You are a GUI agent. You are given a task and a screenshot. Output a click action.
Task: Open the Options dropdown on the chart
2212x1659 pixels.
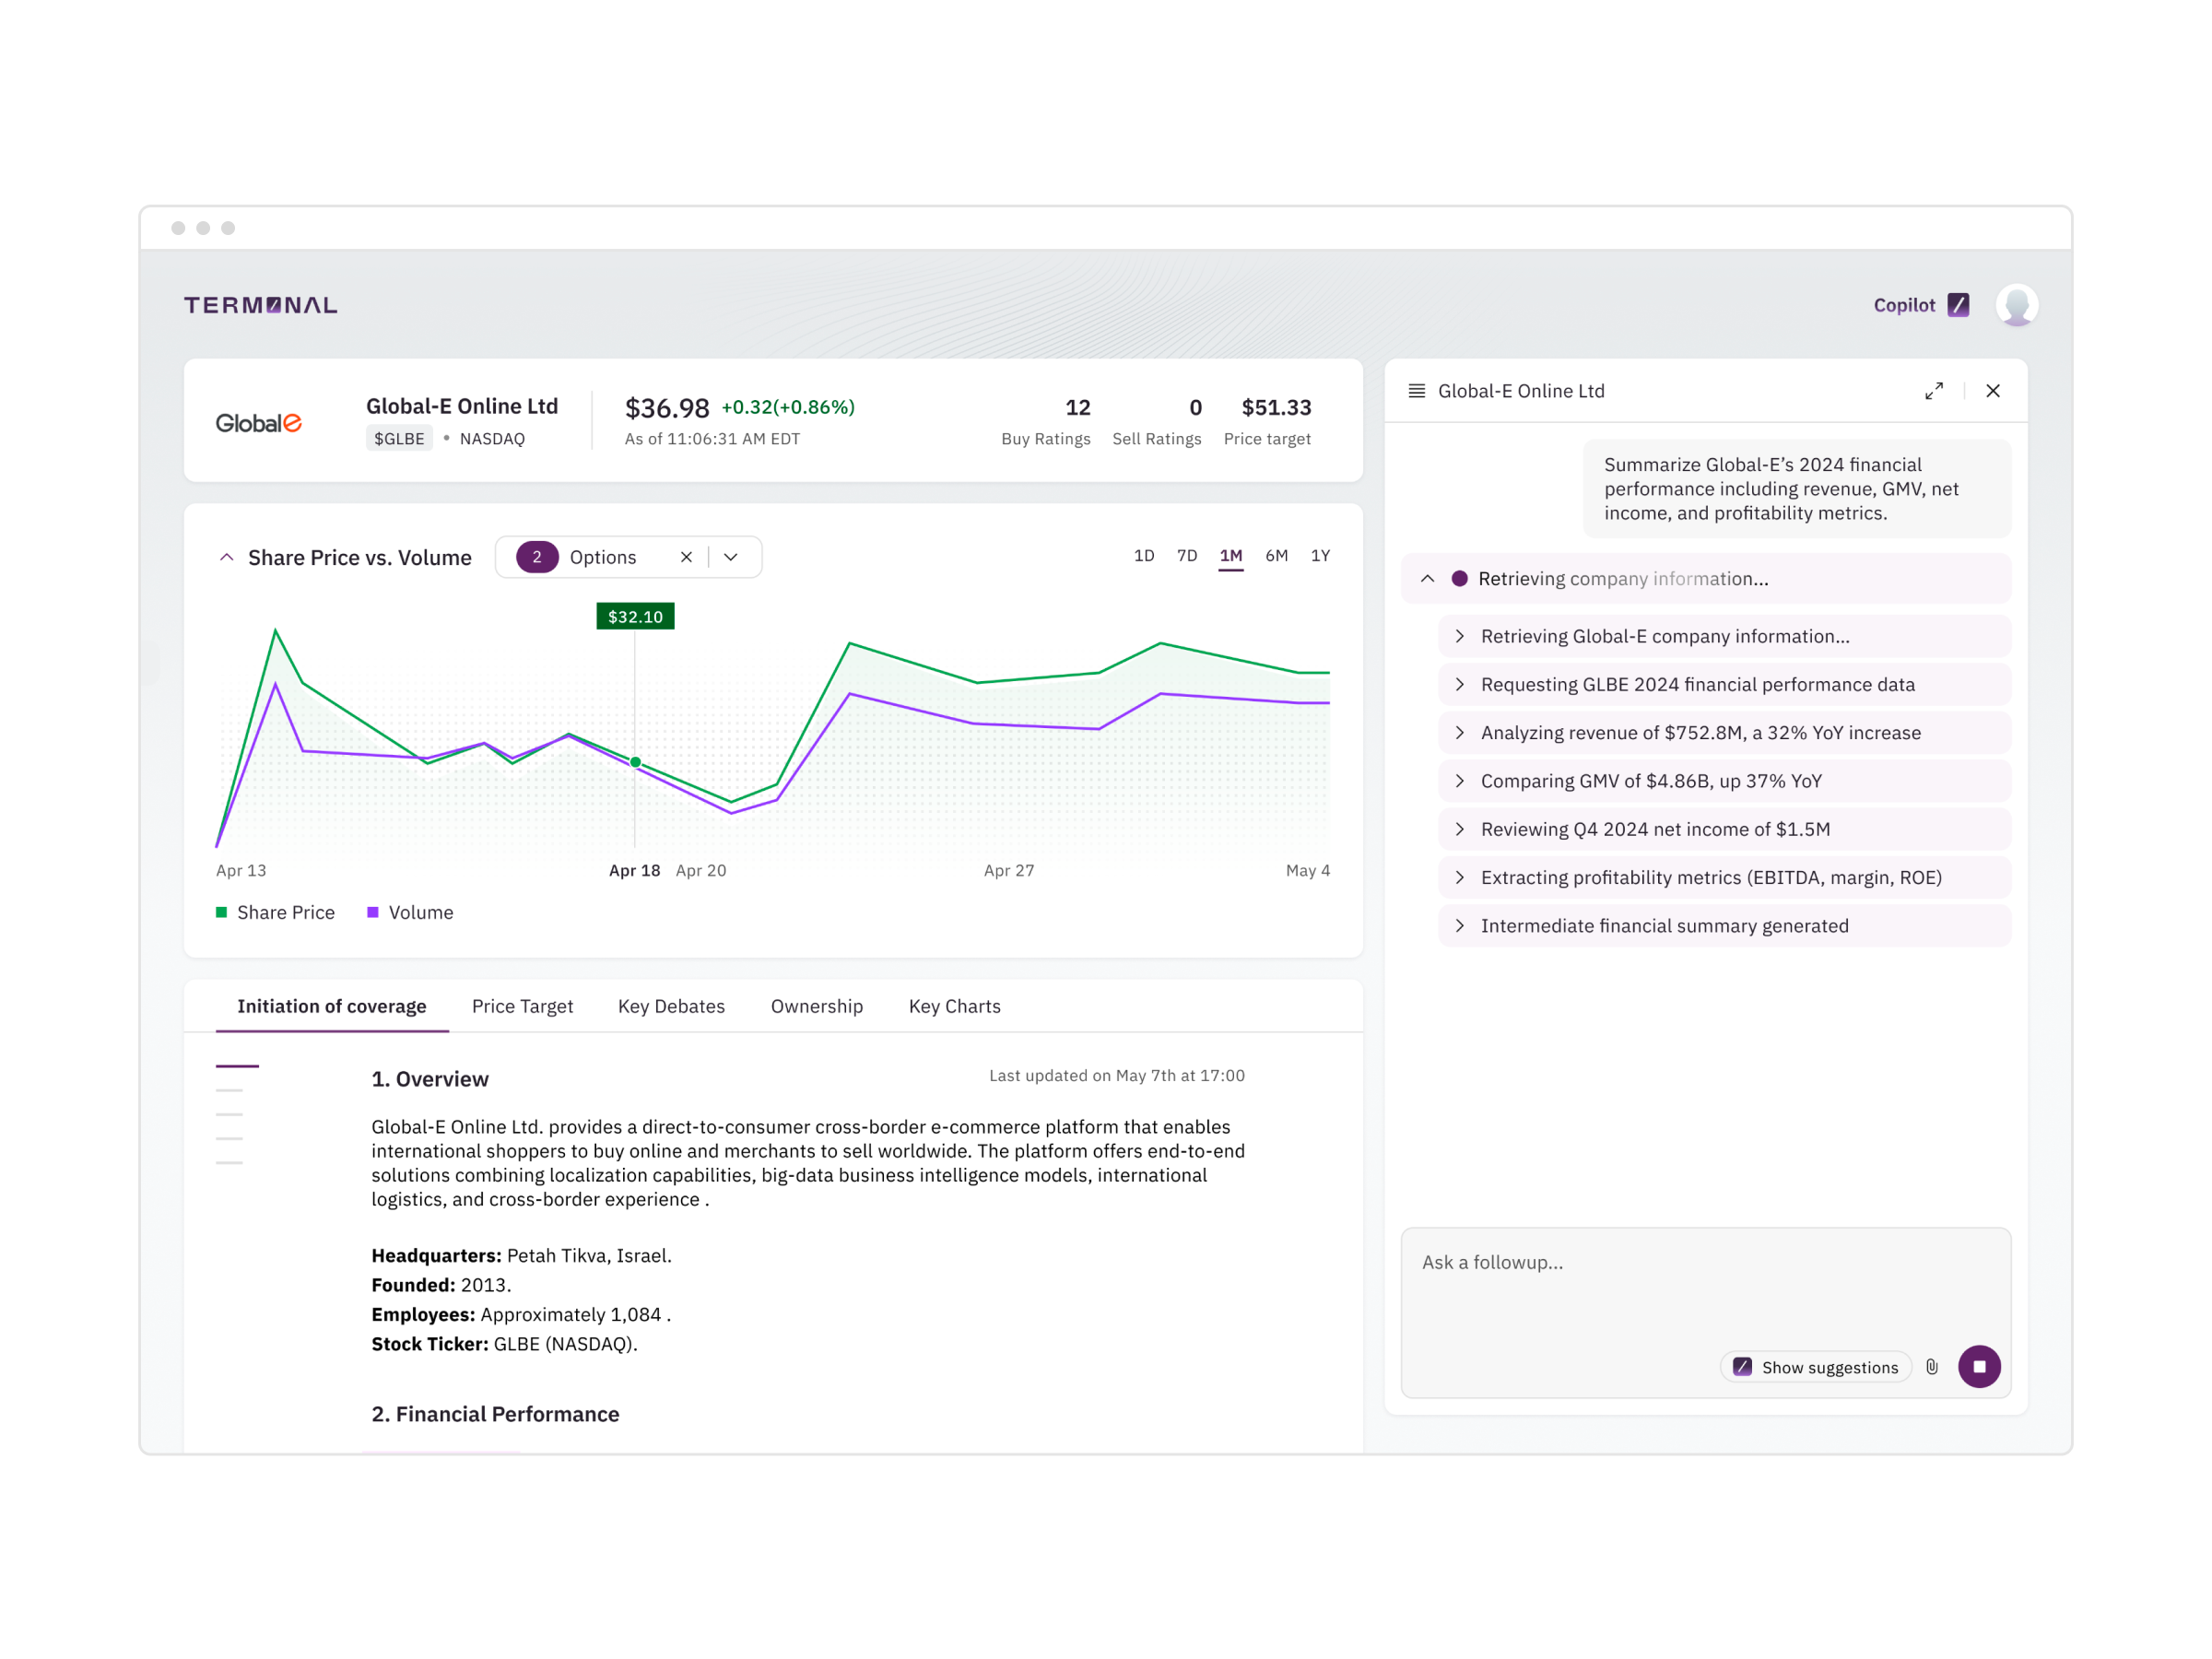[x=731, y=557]
